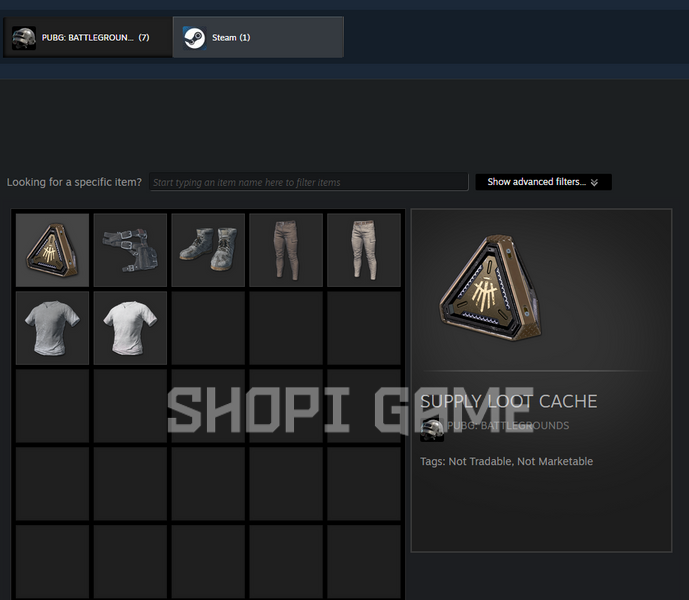
Task: Click the PUBG: BATTLEGROUNDS game link in details
Action: pyautogui.click(x=508, y=425)
